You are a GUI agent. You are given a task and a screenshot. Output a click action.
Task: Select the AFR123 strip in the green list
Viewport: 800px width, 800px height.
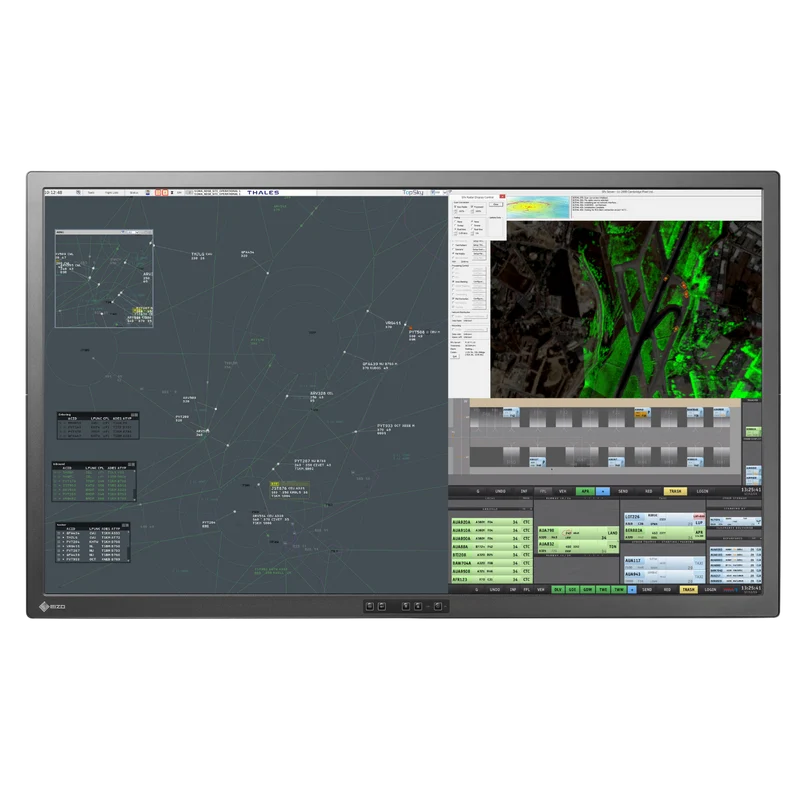tap(492, 580)
